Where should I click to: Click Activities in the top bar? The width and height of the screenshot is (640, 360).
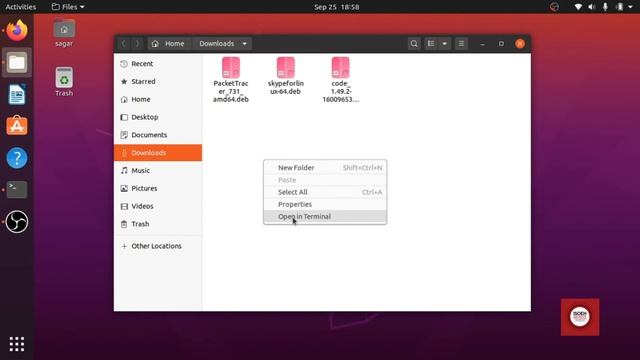[20, 7]
